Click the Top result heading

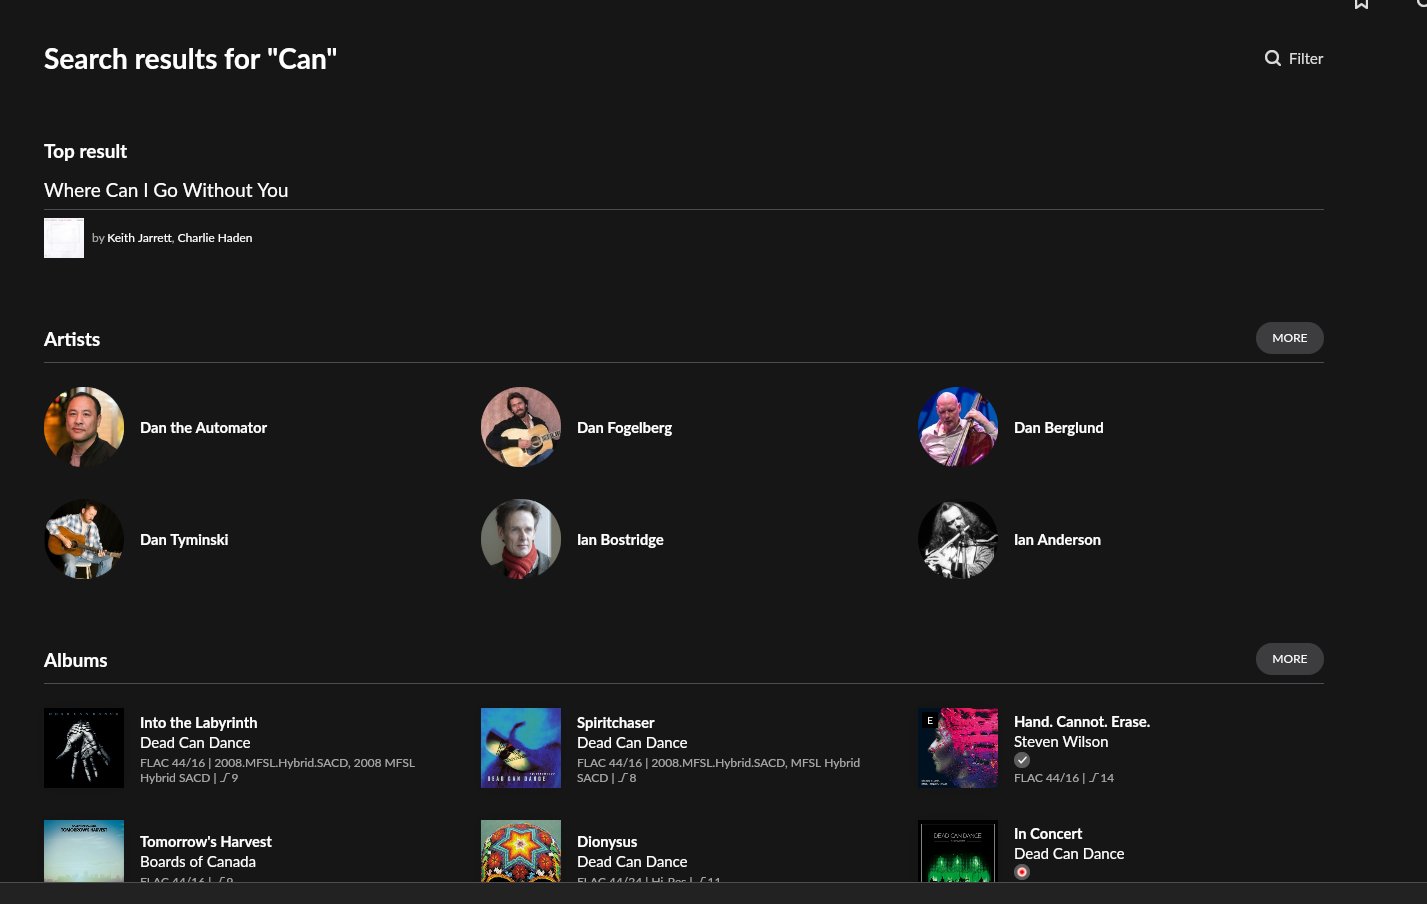85,152
